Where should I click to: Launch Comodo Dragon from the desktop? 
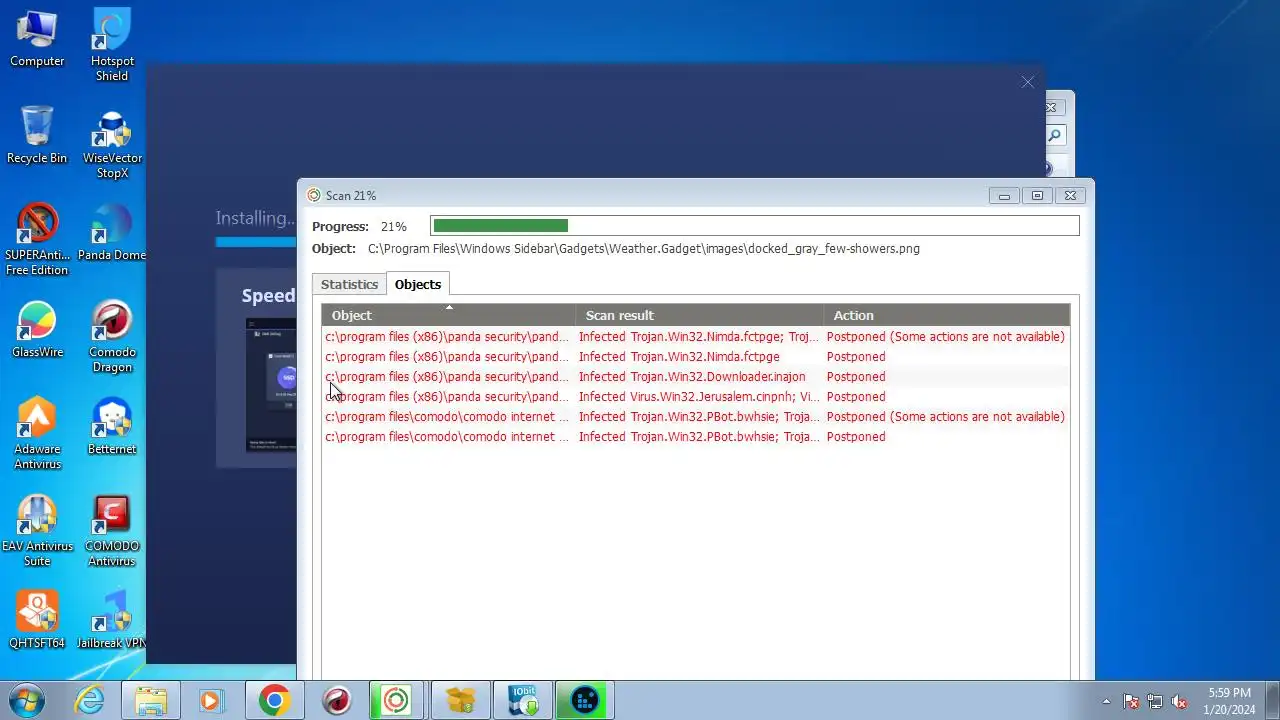pyautogui.click(x=112, y=337)
